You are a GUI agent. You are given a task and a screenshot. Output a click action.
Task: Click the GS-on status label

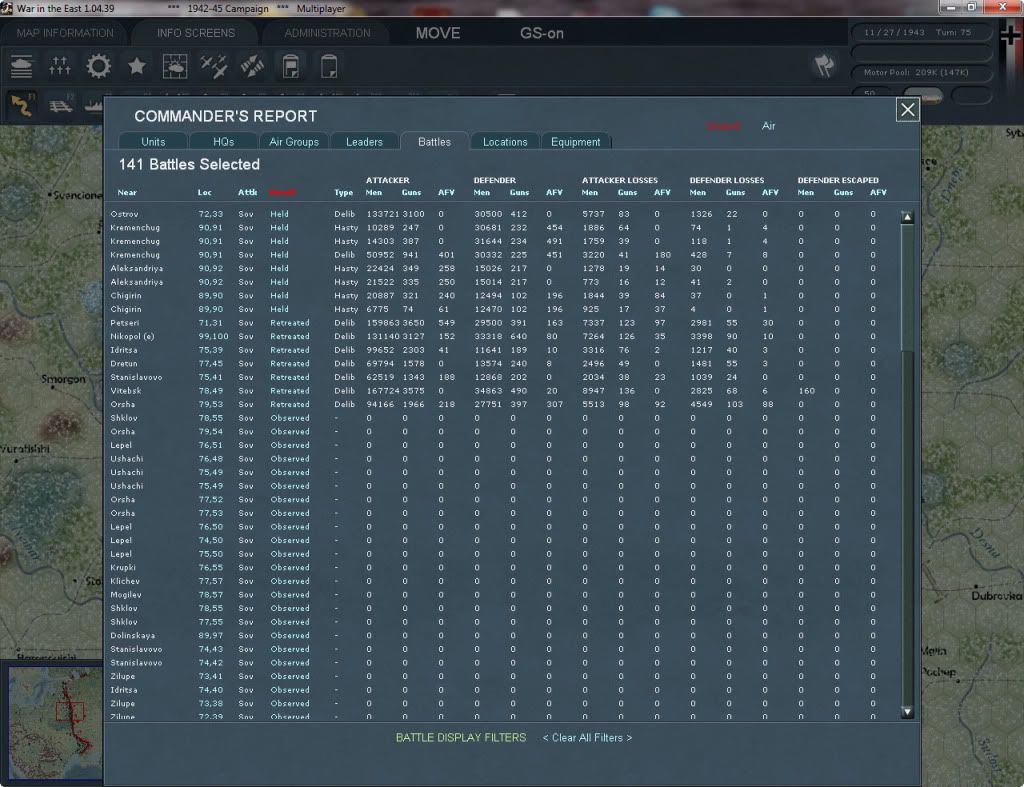[x=542, y=33]
